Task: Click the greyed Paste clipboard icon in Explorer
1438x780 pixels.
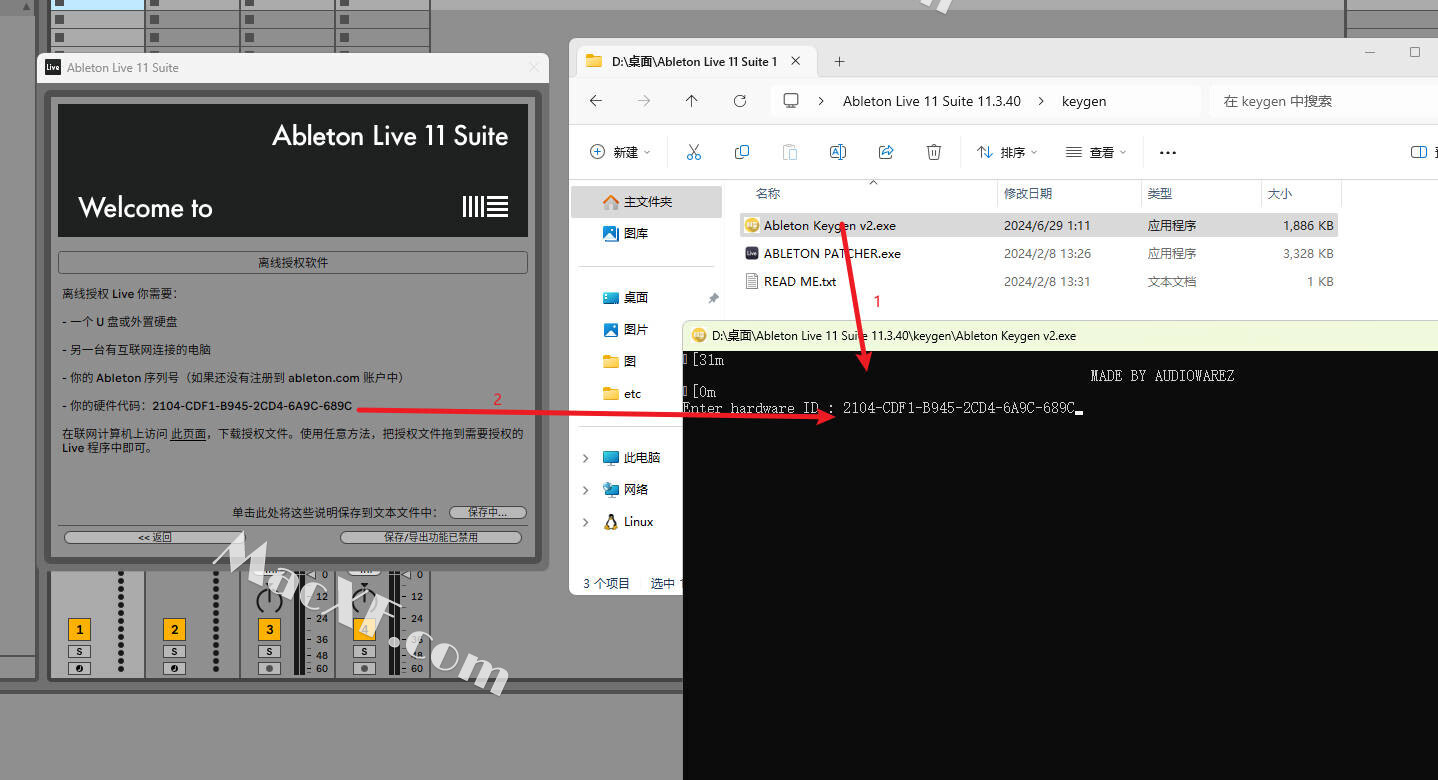Action: click(x=789, y=152)
